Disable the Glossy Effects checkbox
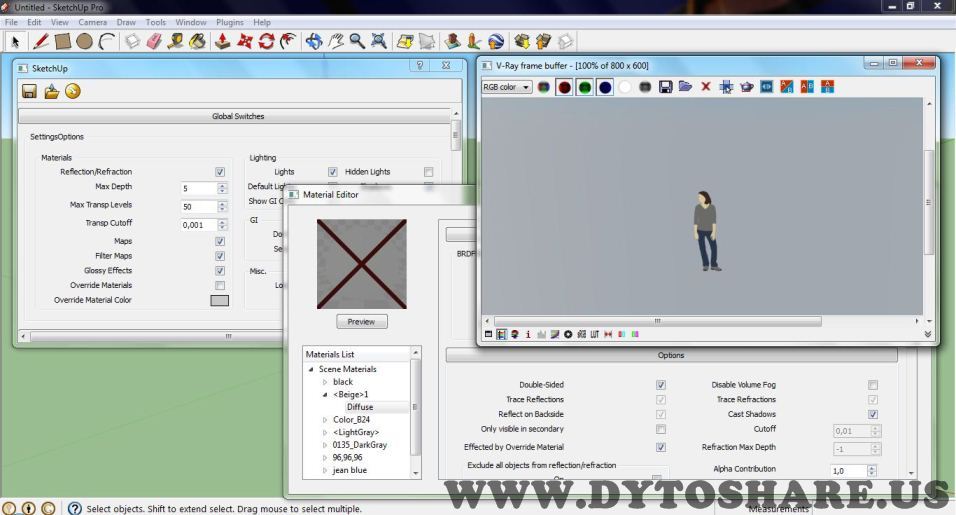956x515 pixels. pyautogui.click(x=220, y=271)
